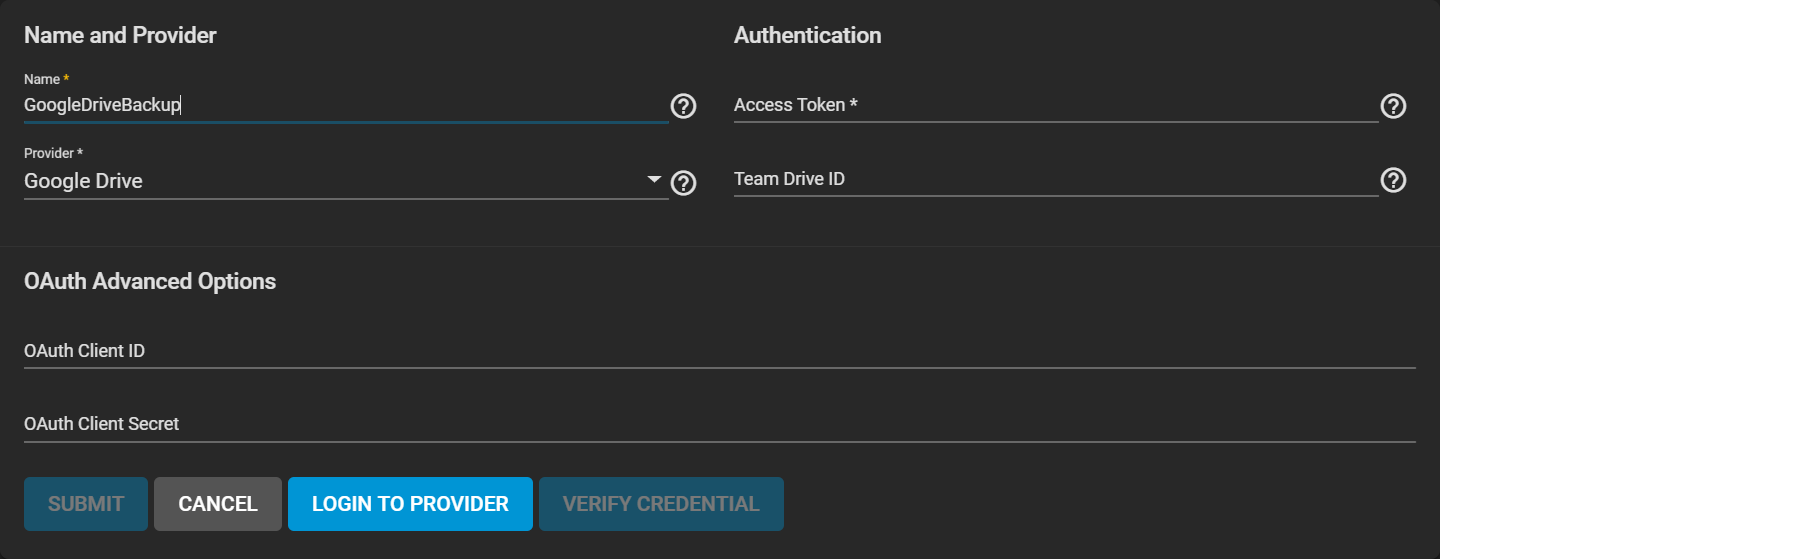Screen dimensions: 1800x559
Task: Click the Team Drive ID help icon
Action: [1393, 180]
